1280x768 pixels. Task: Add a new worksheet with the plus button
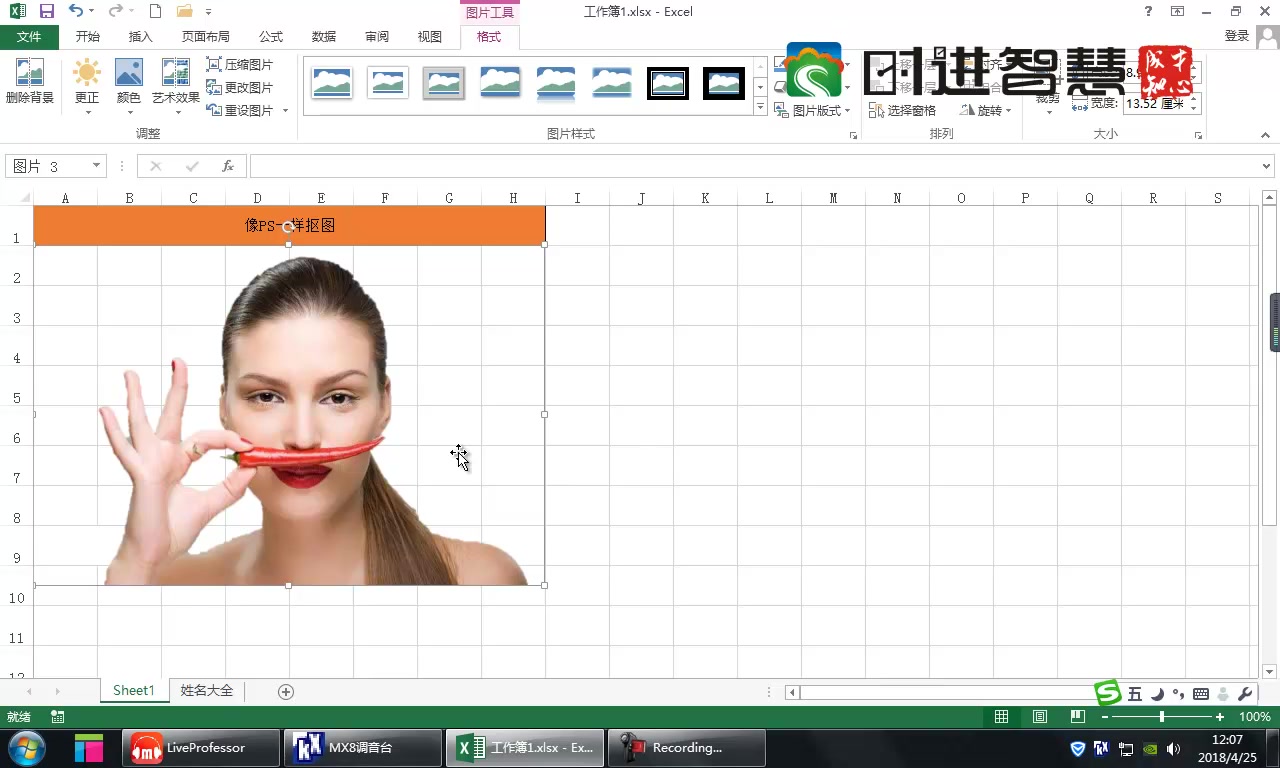[x=286, y=690]
